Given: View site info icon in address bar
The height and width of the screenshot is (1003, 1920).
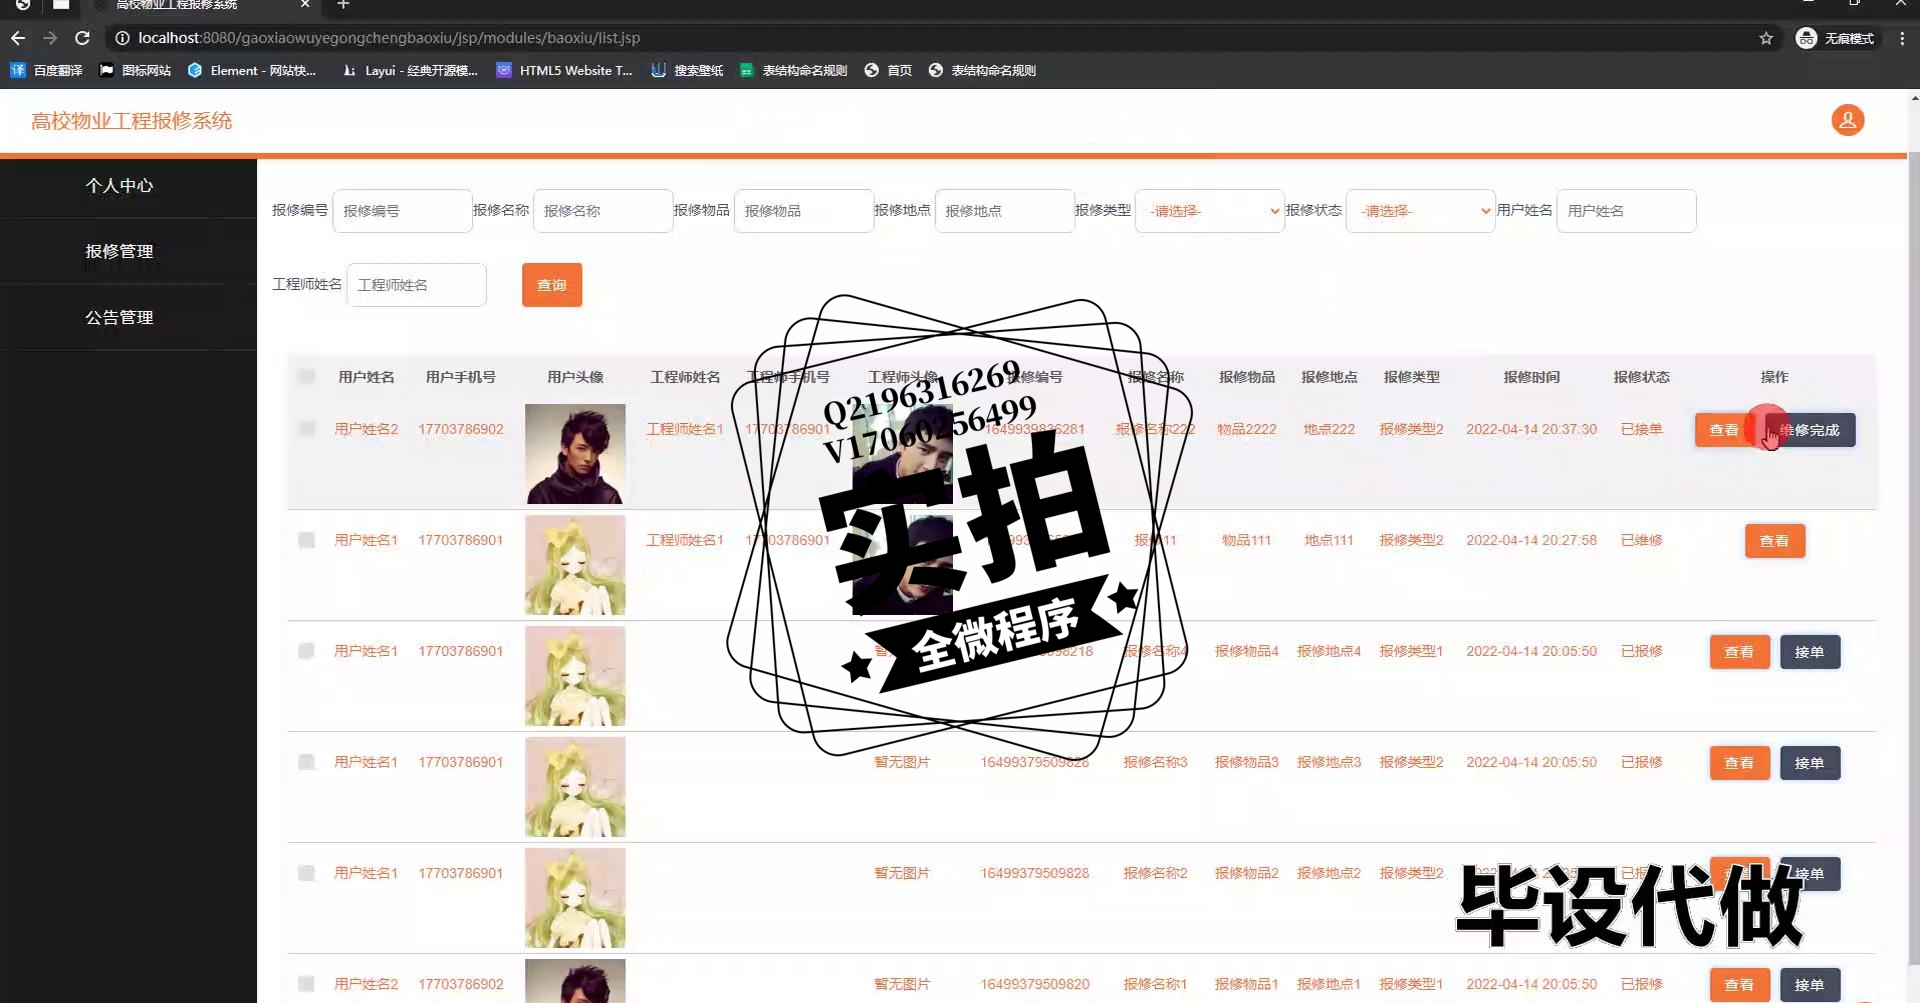Looking at the screenshot, I should coord(122,38).
